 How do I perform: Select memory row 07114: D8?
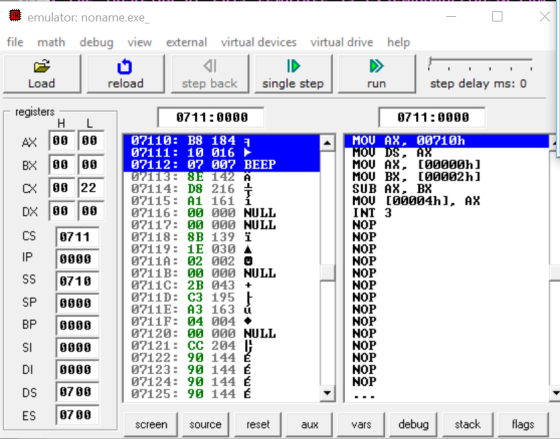(221, 189)
